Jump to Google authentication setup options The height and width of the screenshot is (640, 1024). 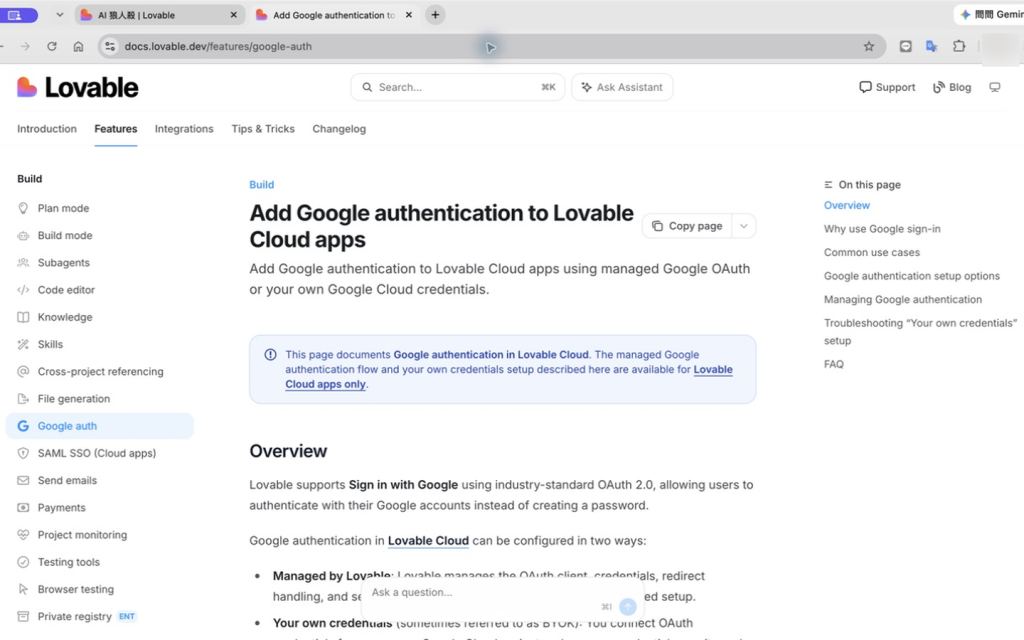[x=911, y=276]
